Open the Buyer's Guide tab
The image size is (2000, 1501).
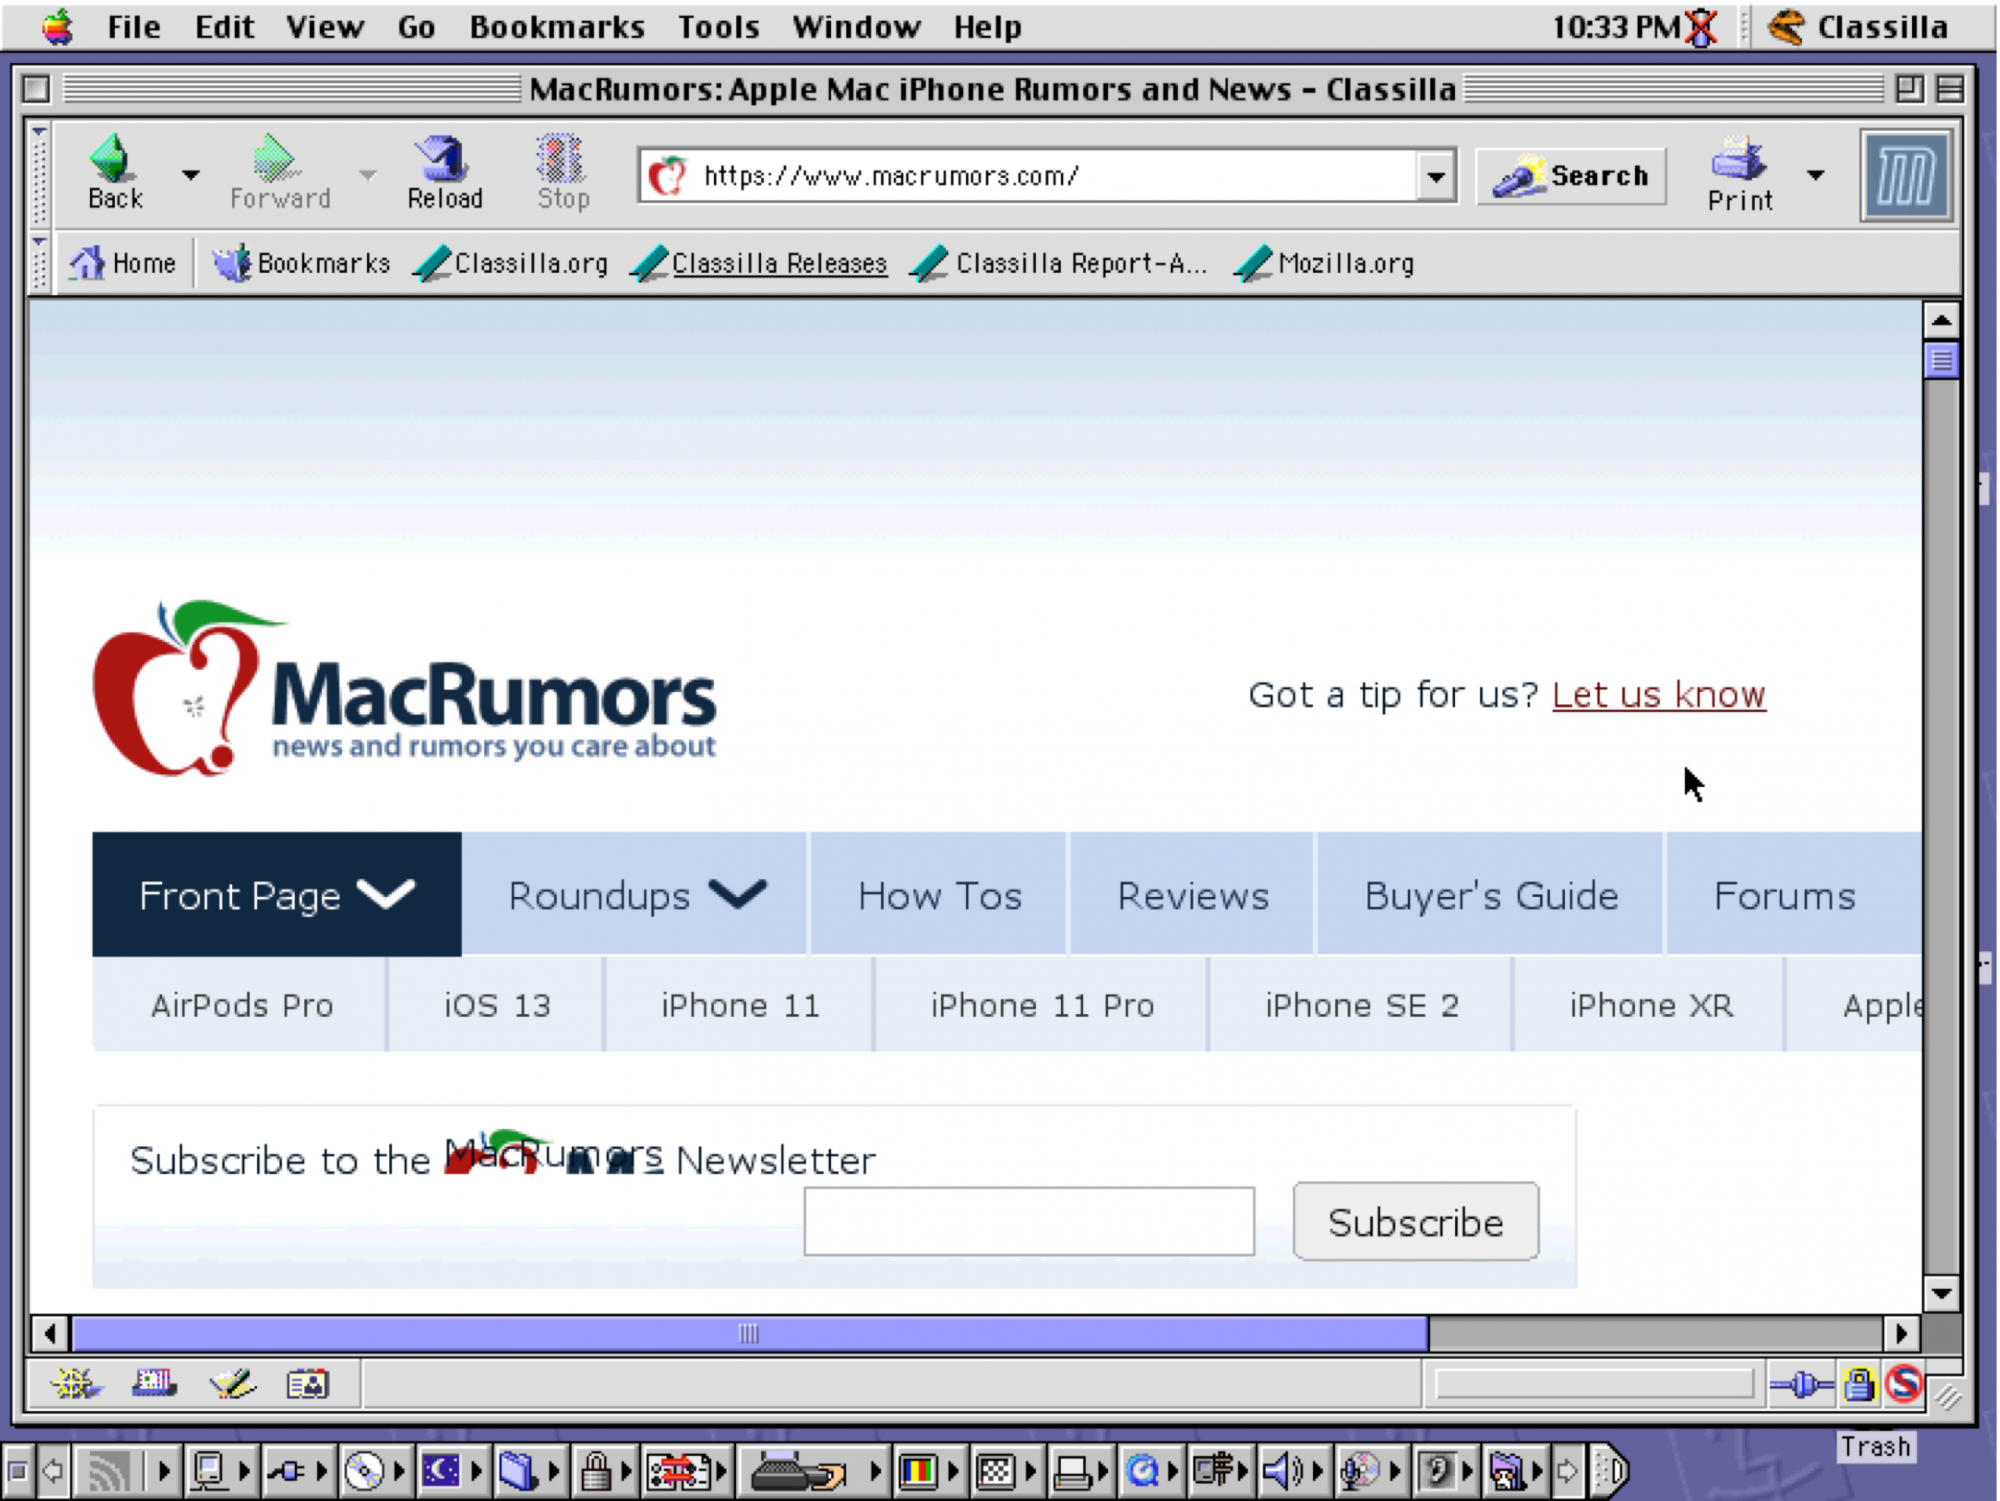1491,895
